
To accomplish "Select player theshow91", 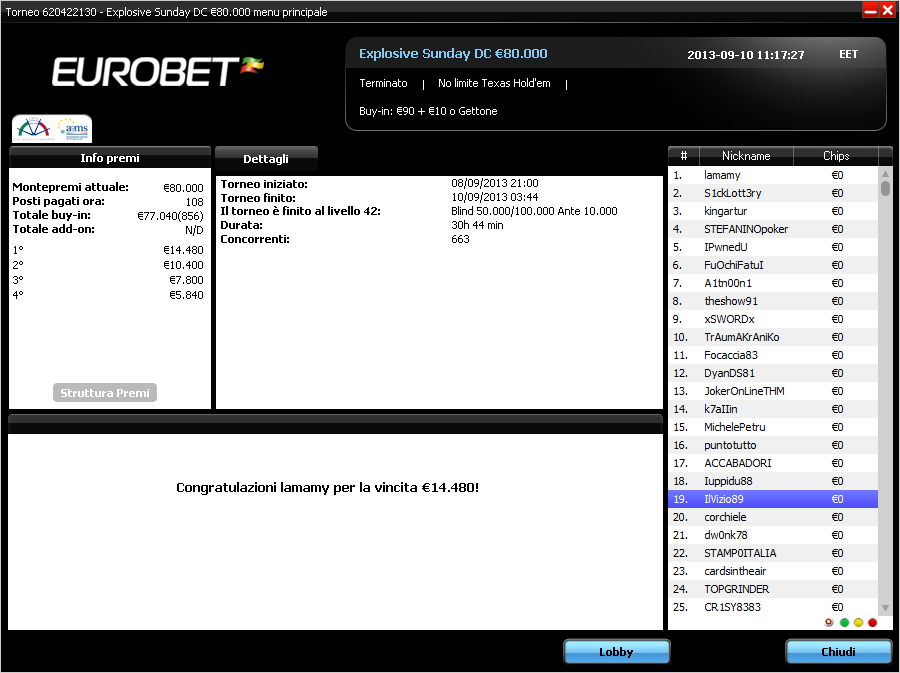I will tap(773, 301).
